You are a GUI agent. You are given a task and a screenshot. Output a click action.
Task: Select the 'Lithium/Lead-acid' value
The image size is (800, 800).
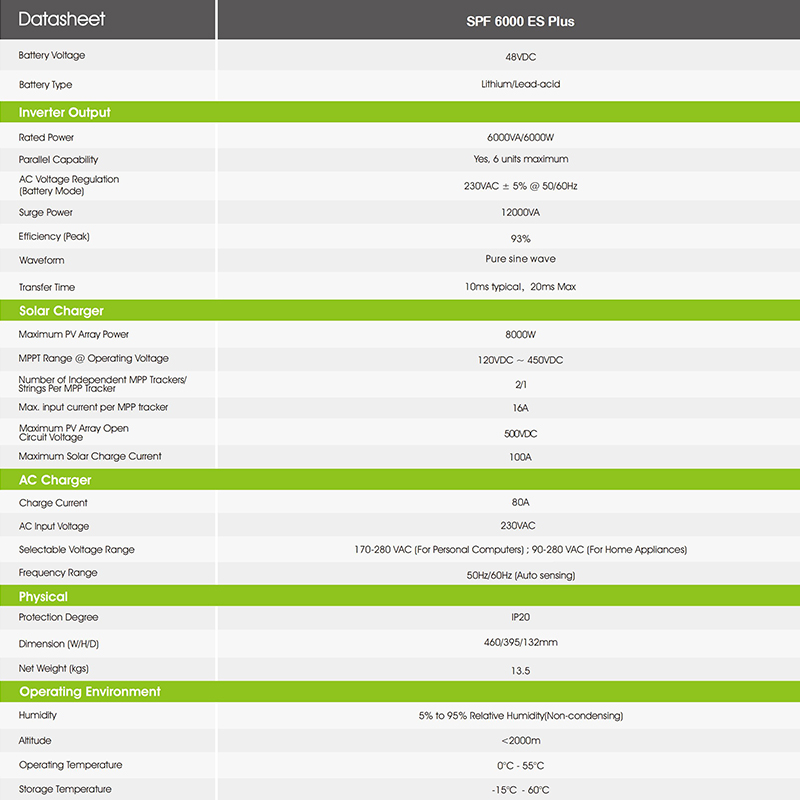(520, 84)
